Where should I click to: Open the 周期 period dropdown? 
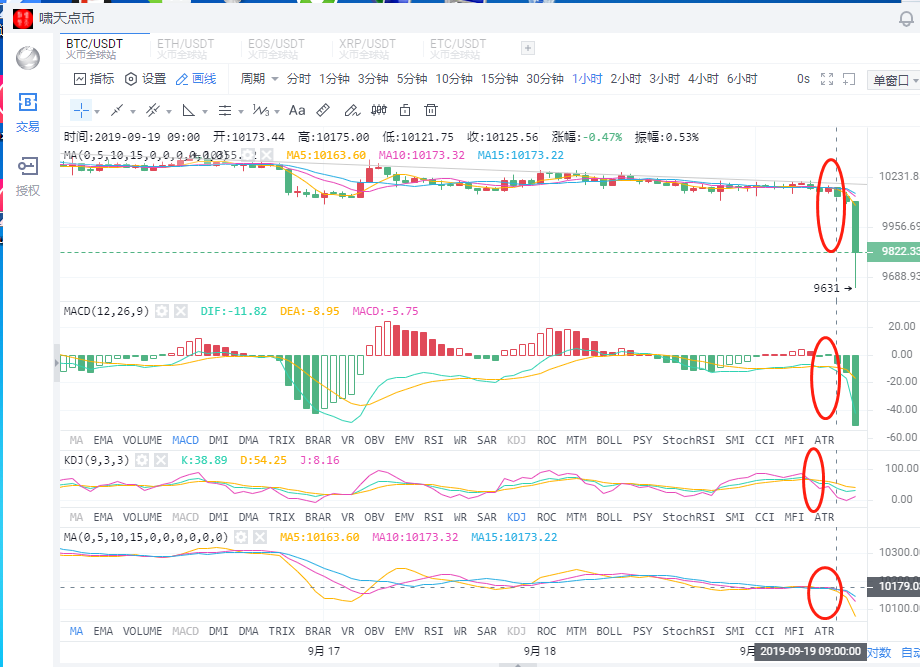(259, 79)
